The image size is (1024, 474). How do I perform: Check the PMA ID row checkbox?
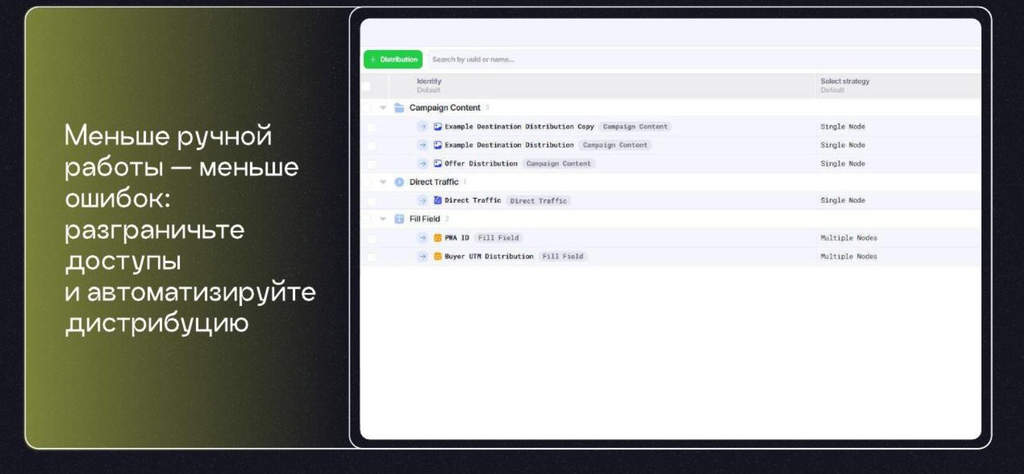[x=371, y=238]
